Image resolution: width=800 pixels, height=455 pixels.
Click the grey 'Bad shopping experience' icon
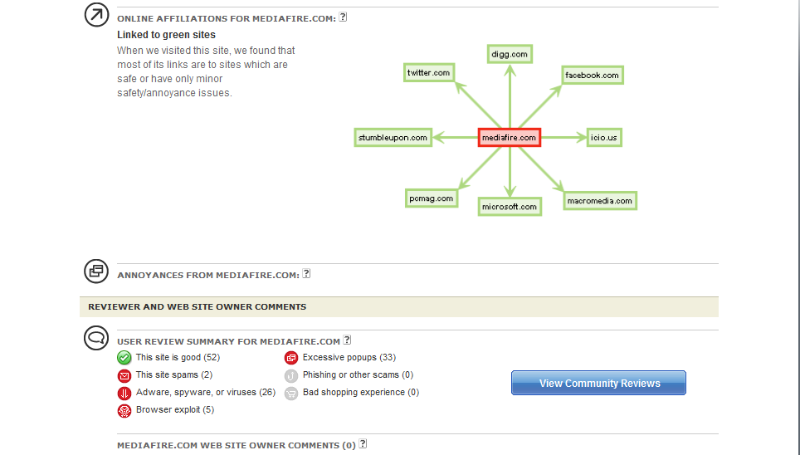click(x=291, y=393)
